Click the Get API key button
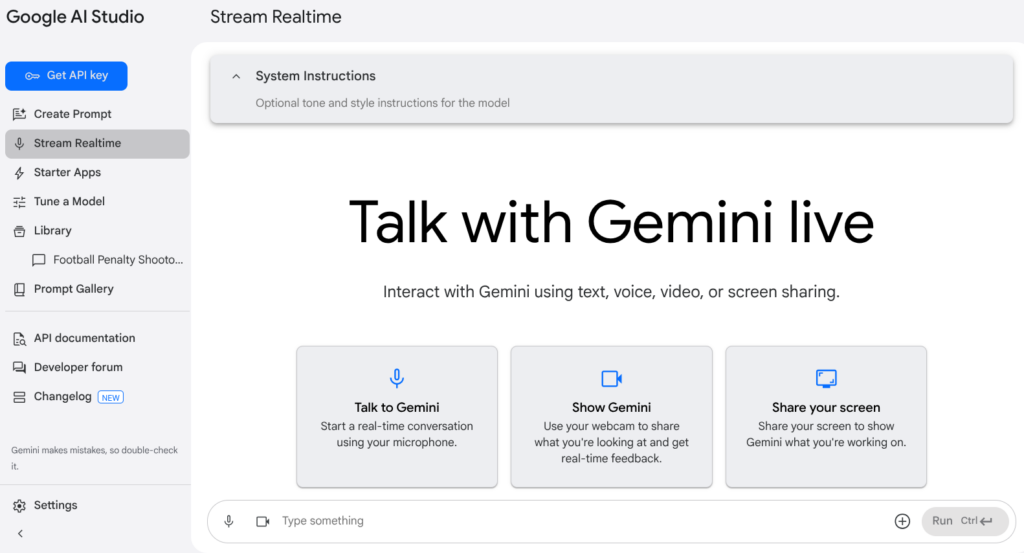1024x553 pixels. (x=66, y=76)
